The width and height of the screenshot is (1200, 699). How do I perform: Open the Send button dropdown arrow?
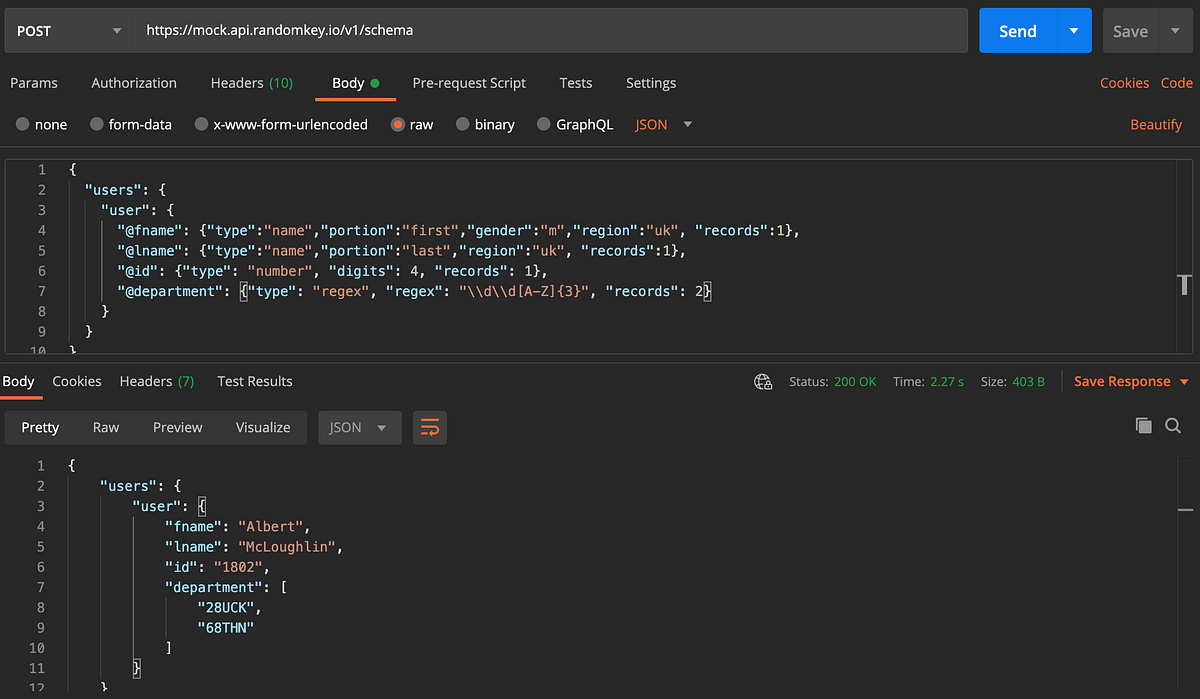(1074, 31)
